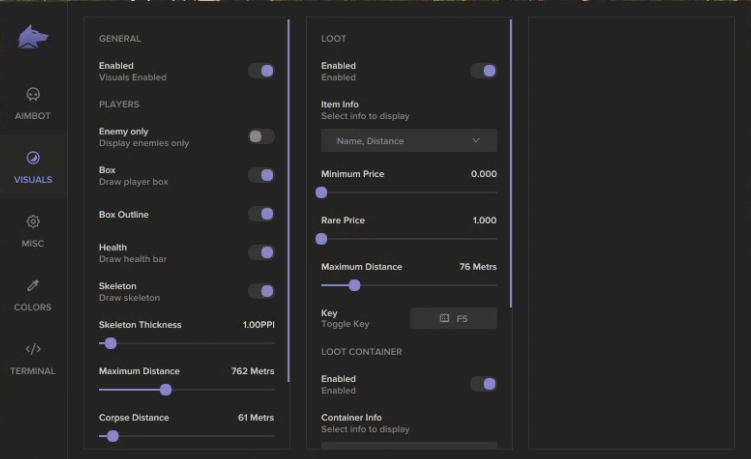Click the Skeleton Thickness slider knob
The height and width of the screenshot is (459, 751).
(111, 344)
